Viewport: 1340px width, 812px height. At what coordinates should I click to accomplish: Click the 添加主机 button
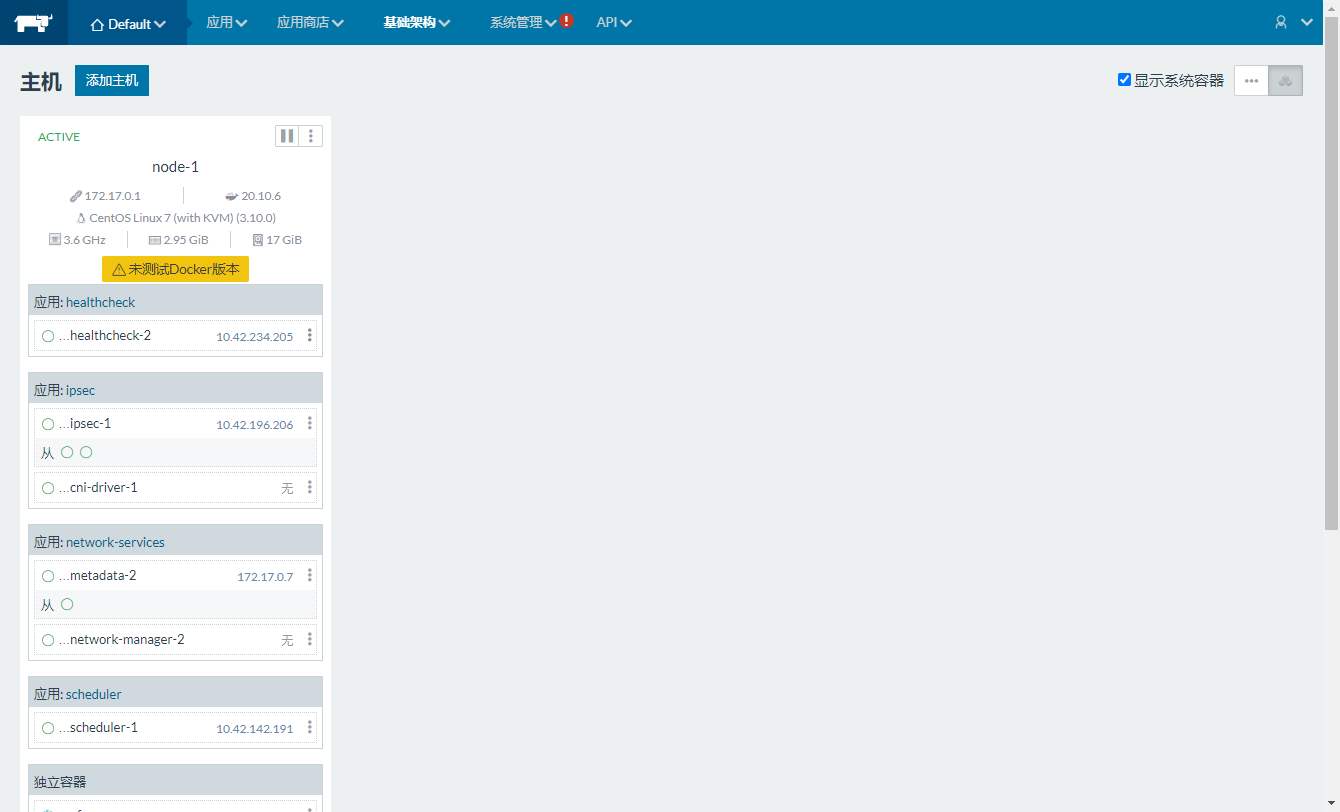tap(112, 81)
